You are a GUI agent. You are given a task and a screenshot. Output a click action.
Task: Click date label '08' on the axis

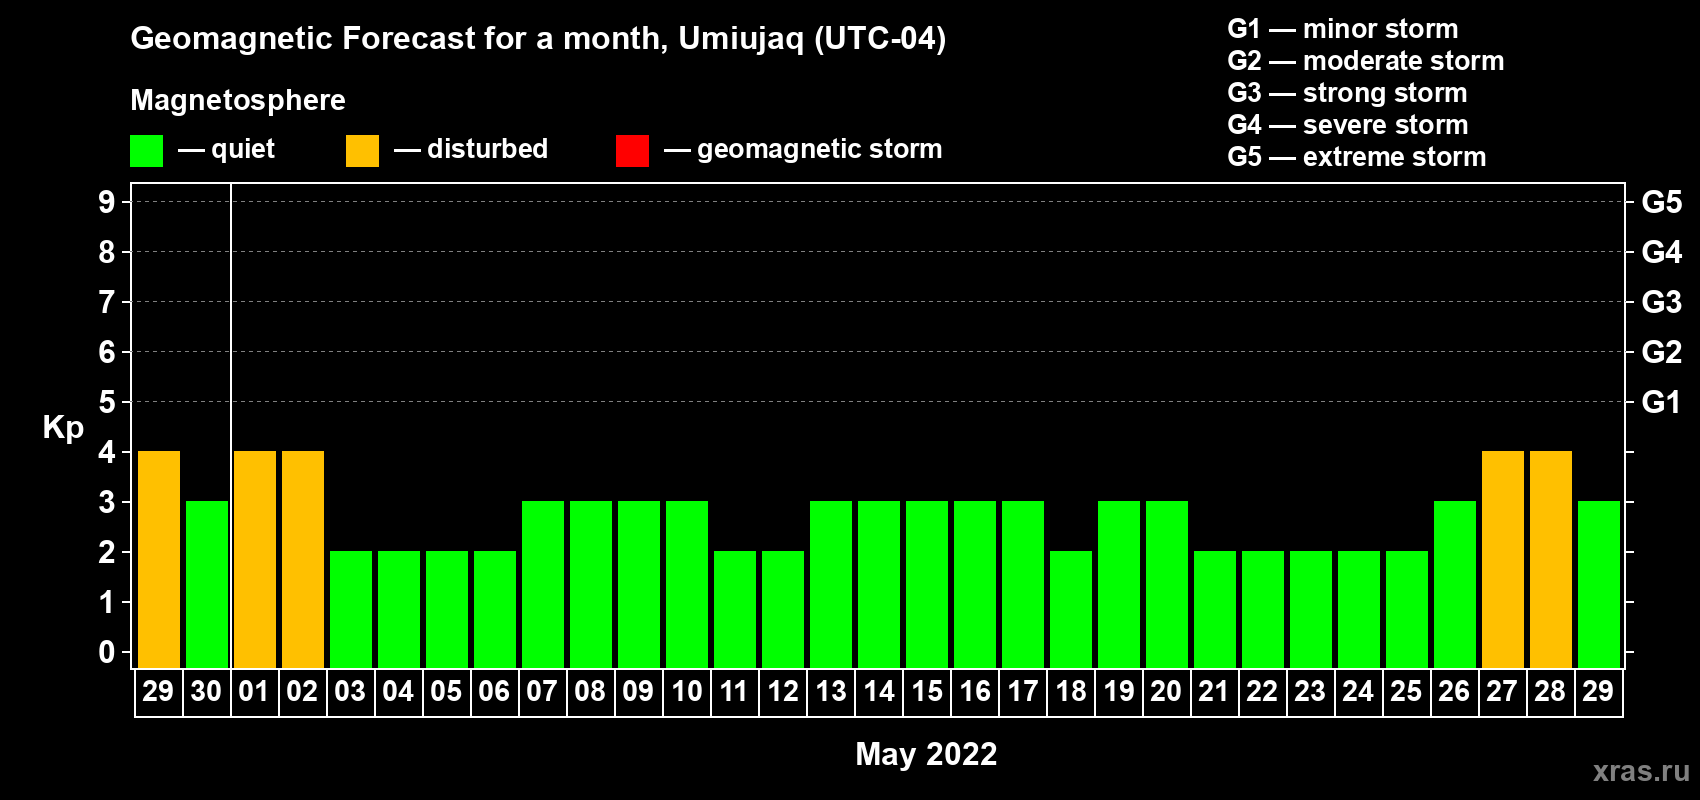[x=590, y=692]
